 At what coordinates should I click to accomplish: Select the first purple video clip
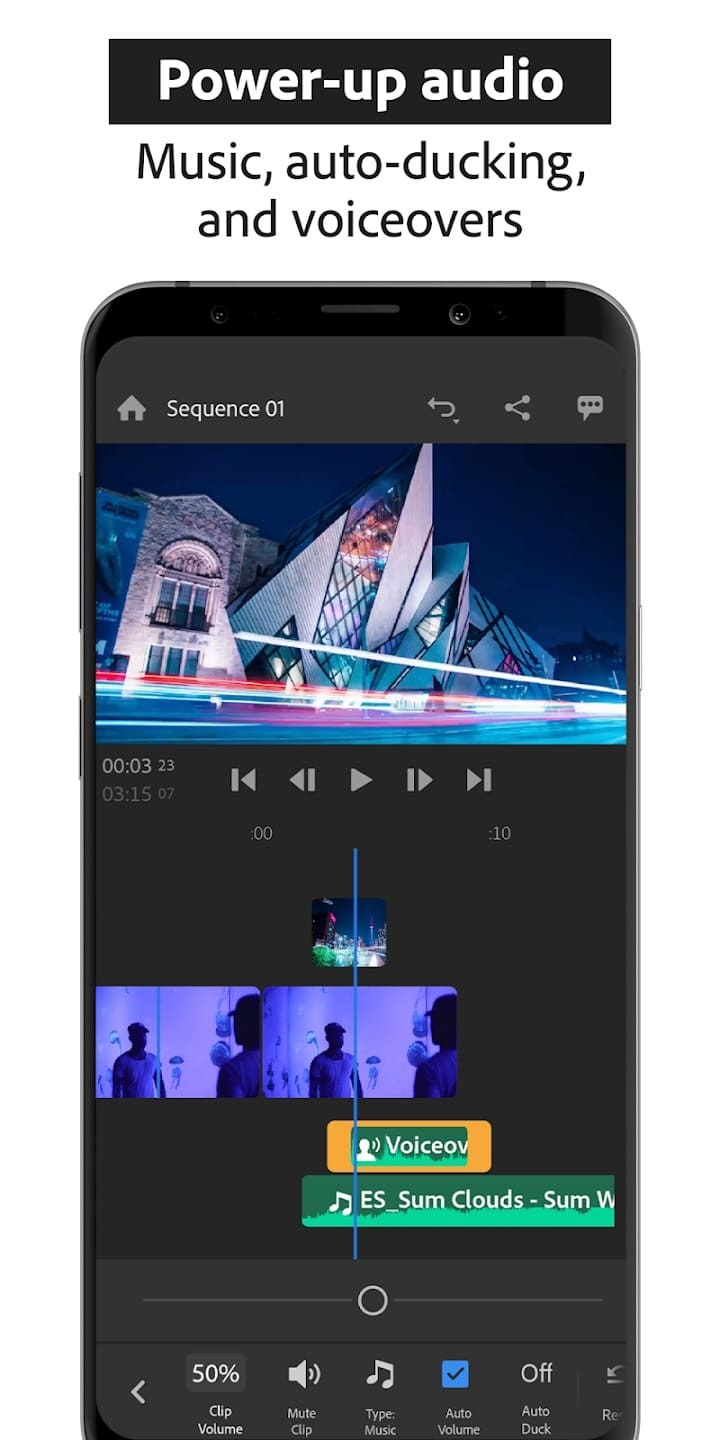[x=177, y=1042]
